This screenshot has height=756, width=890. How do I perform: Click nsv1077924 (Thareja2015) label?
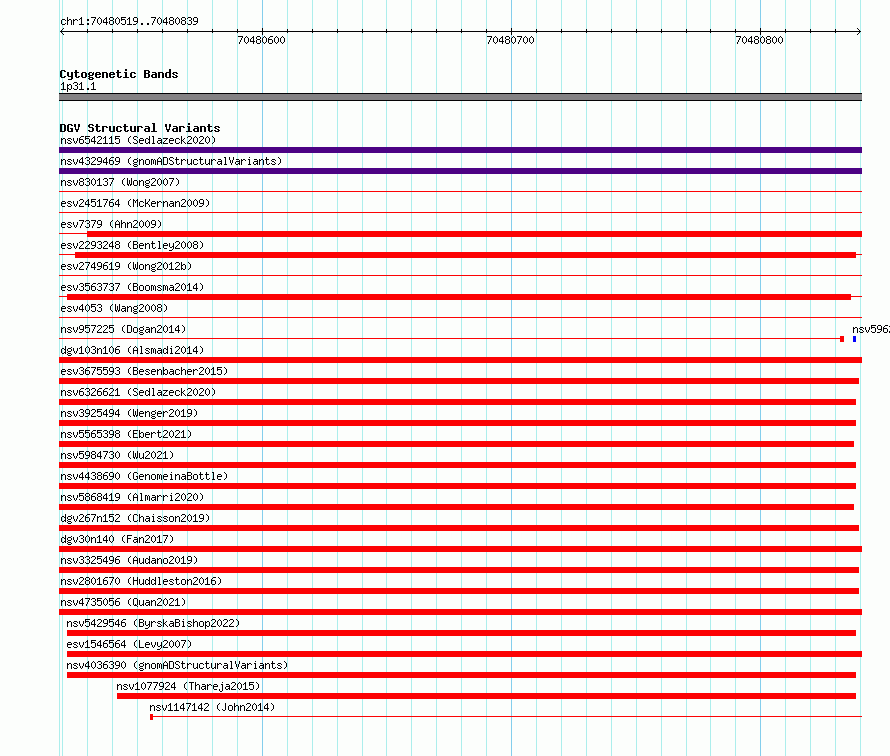(x=188, y=686)
